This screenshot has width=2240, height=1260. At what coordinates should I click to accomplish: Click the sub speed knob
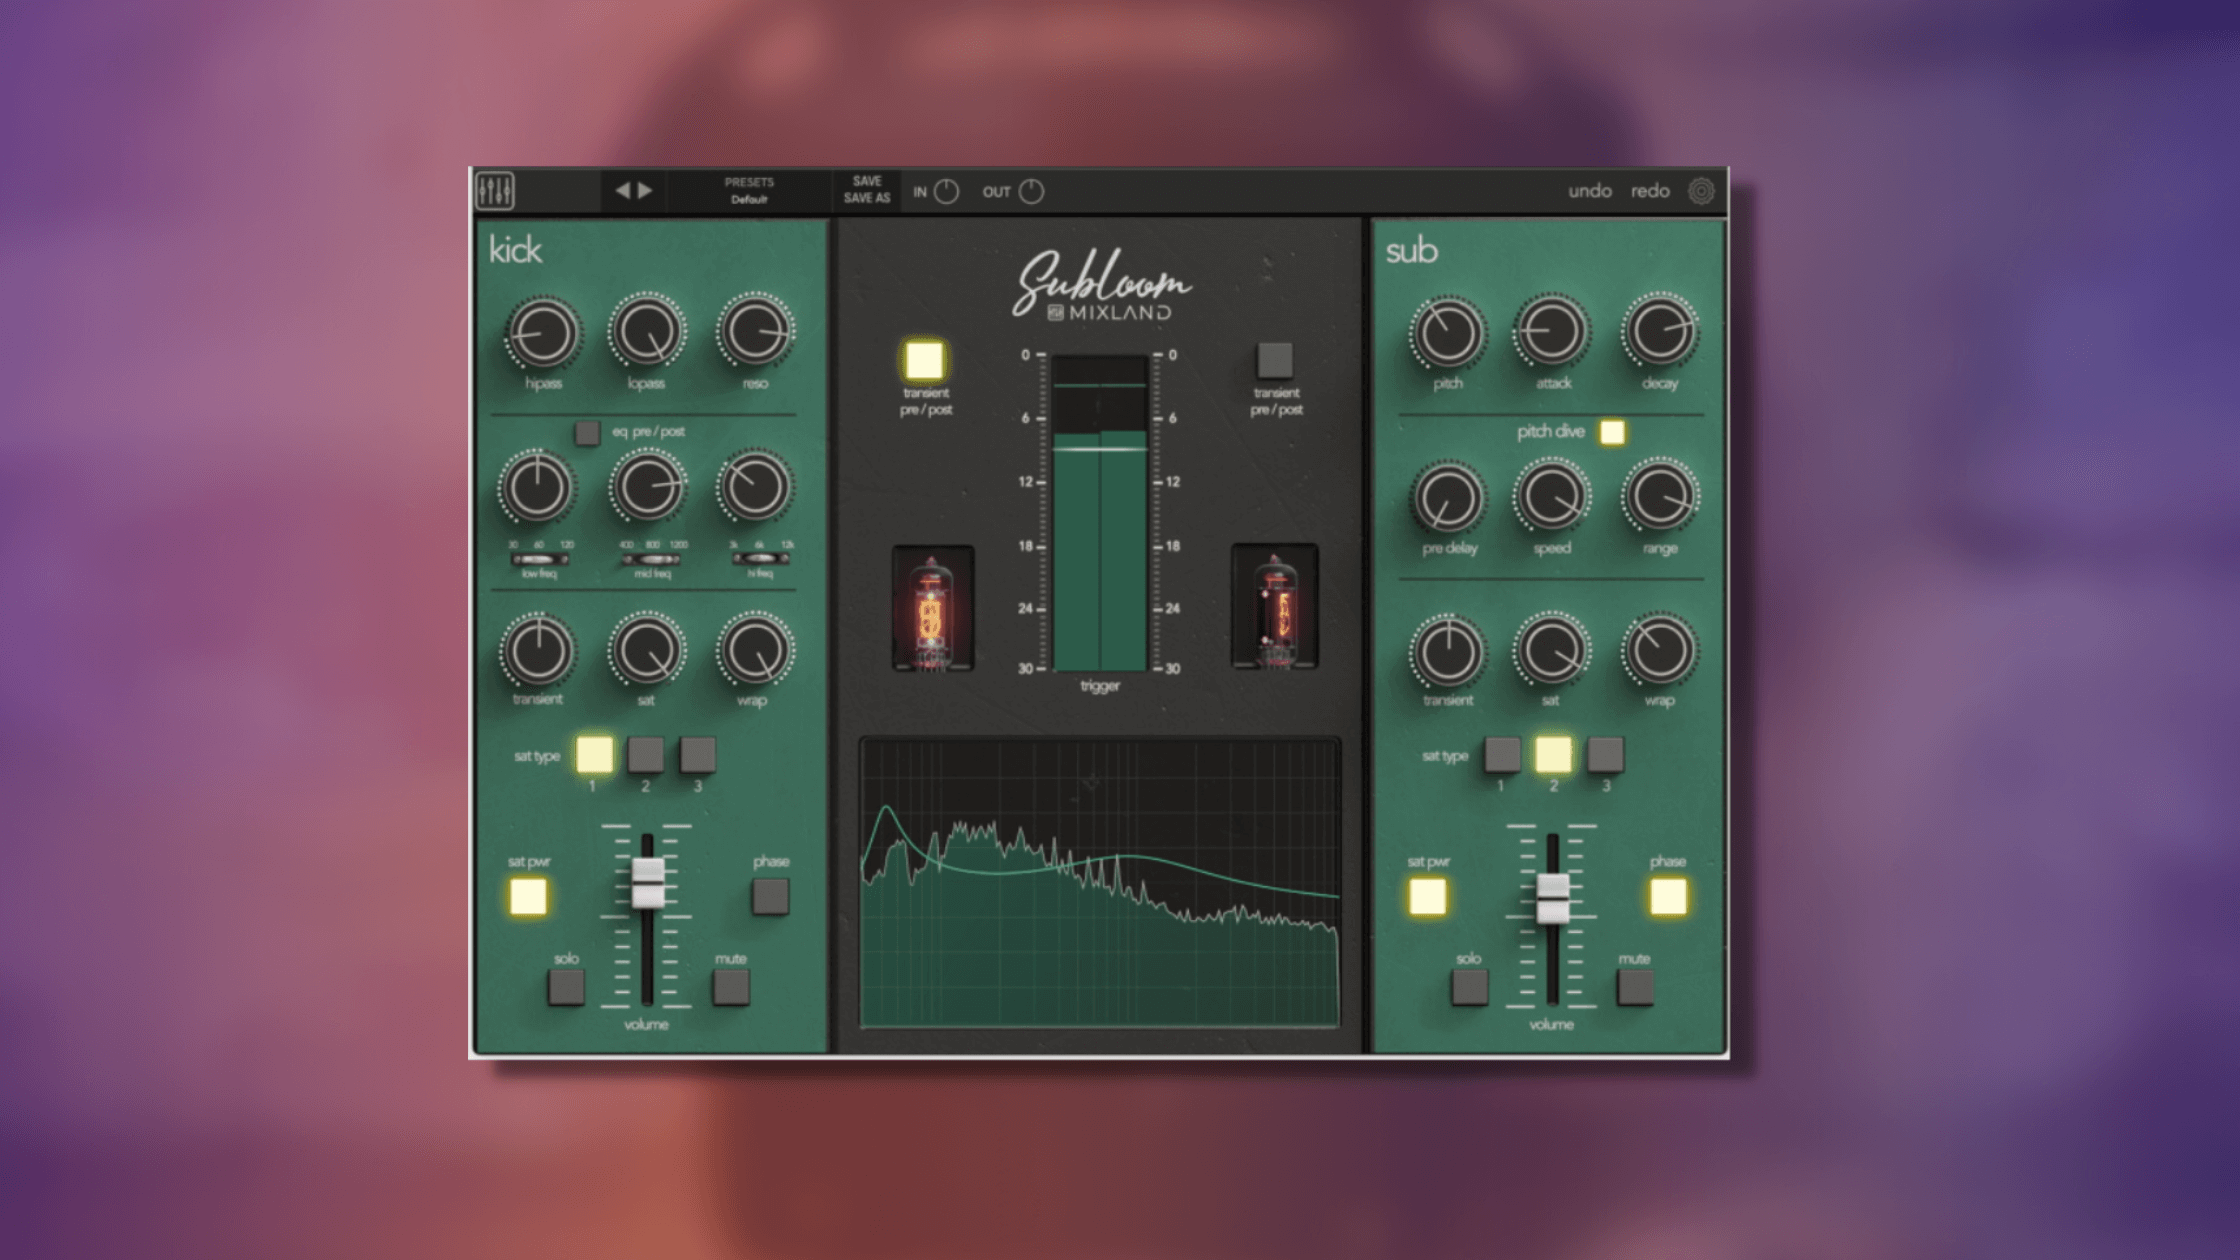coord(1552,496)
